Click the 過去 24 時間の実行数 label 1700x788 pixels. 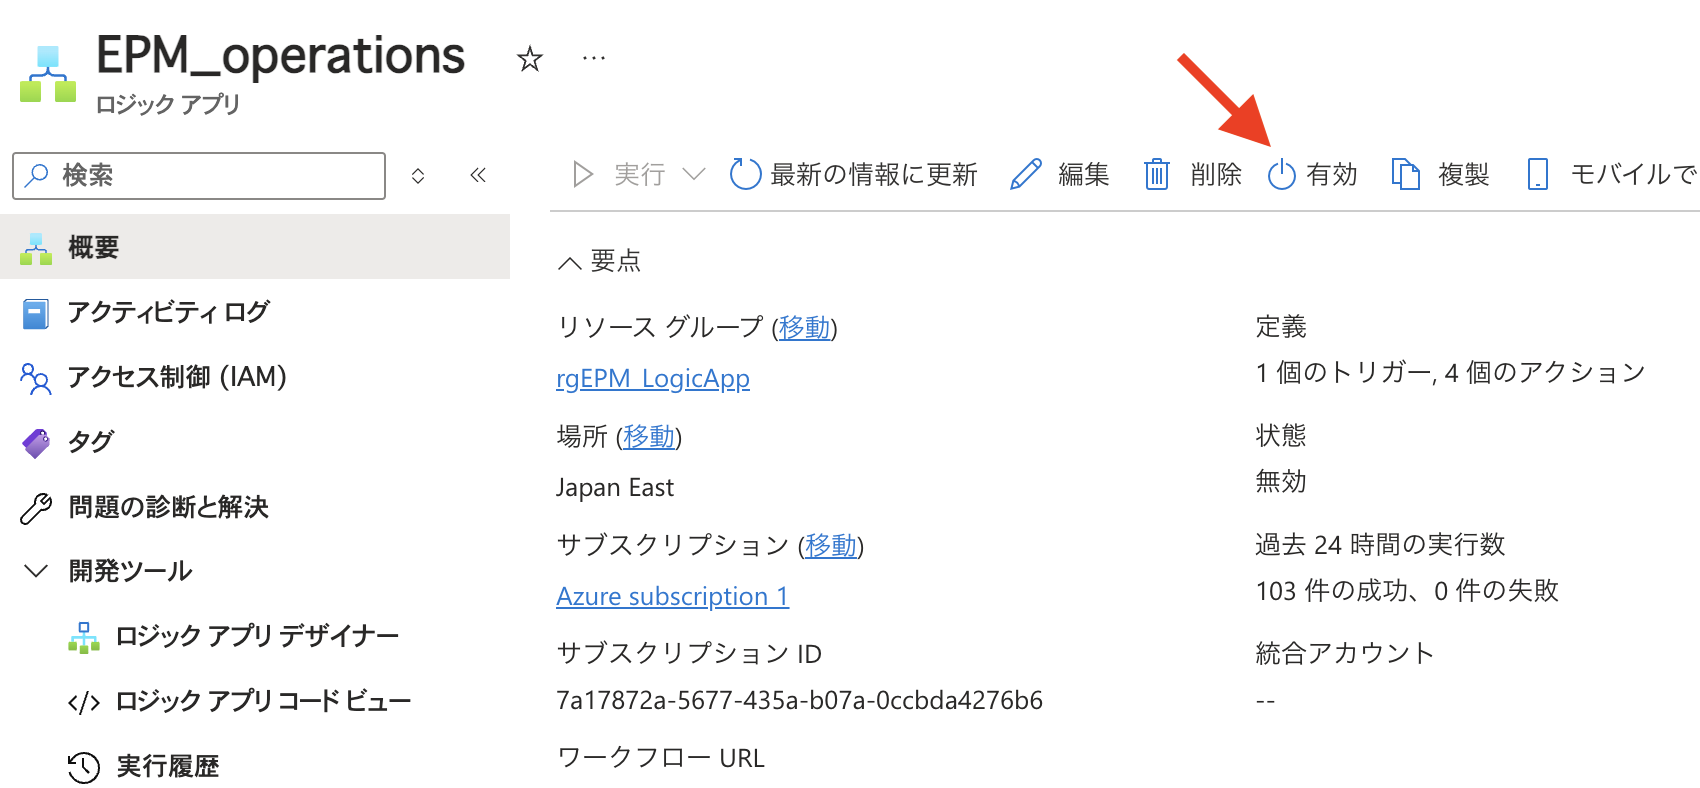(1380, 545)
